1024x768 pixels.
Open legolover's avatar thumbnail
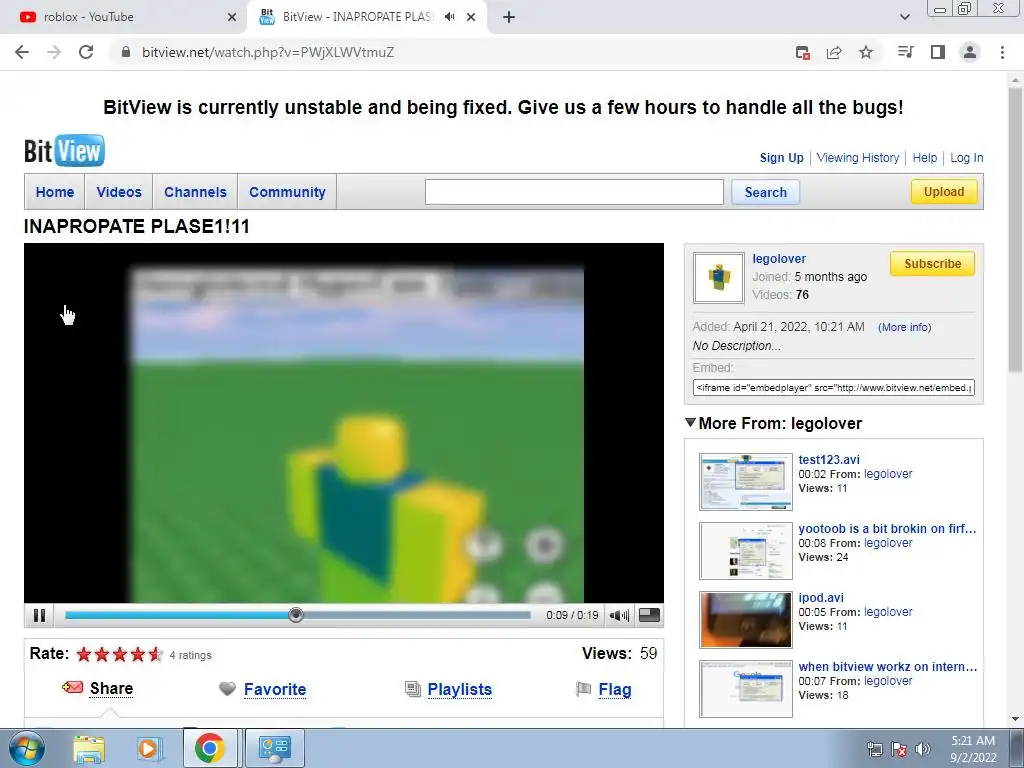pos(718,278)
